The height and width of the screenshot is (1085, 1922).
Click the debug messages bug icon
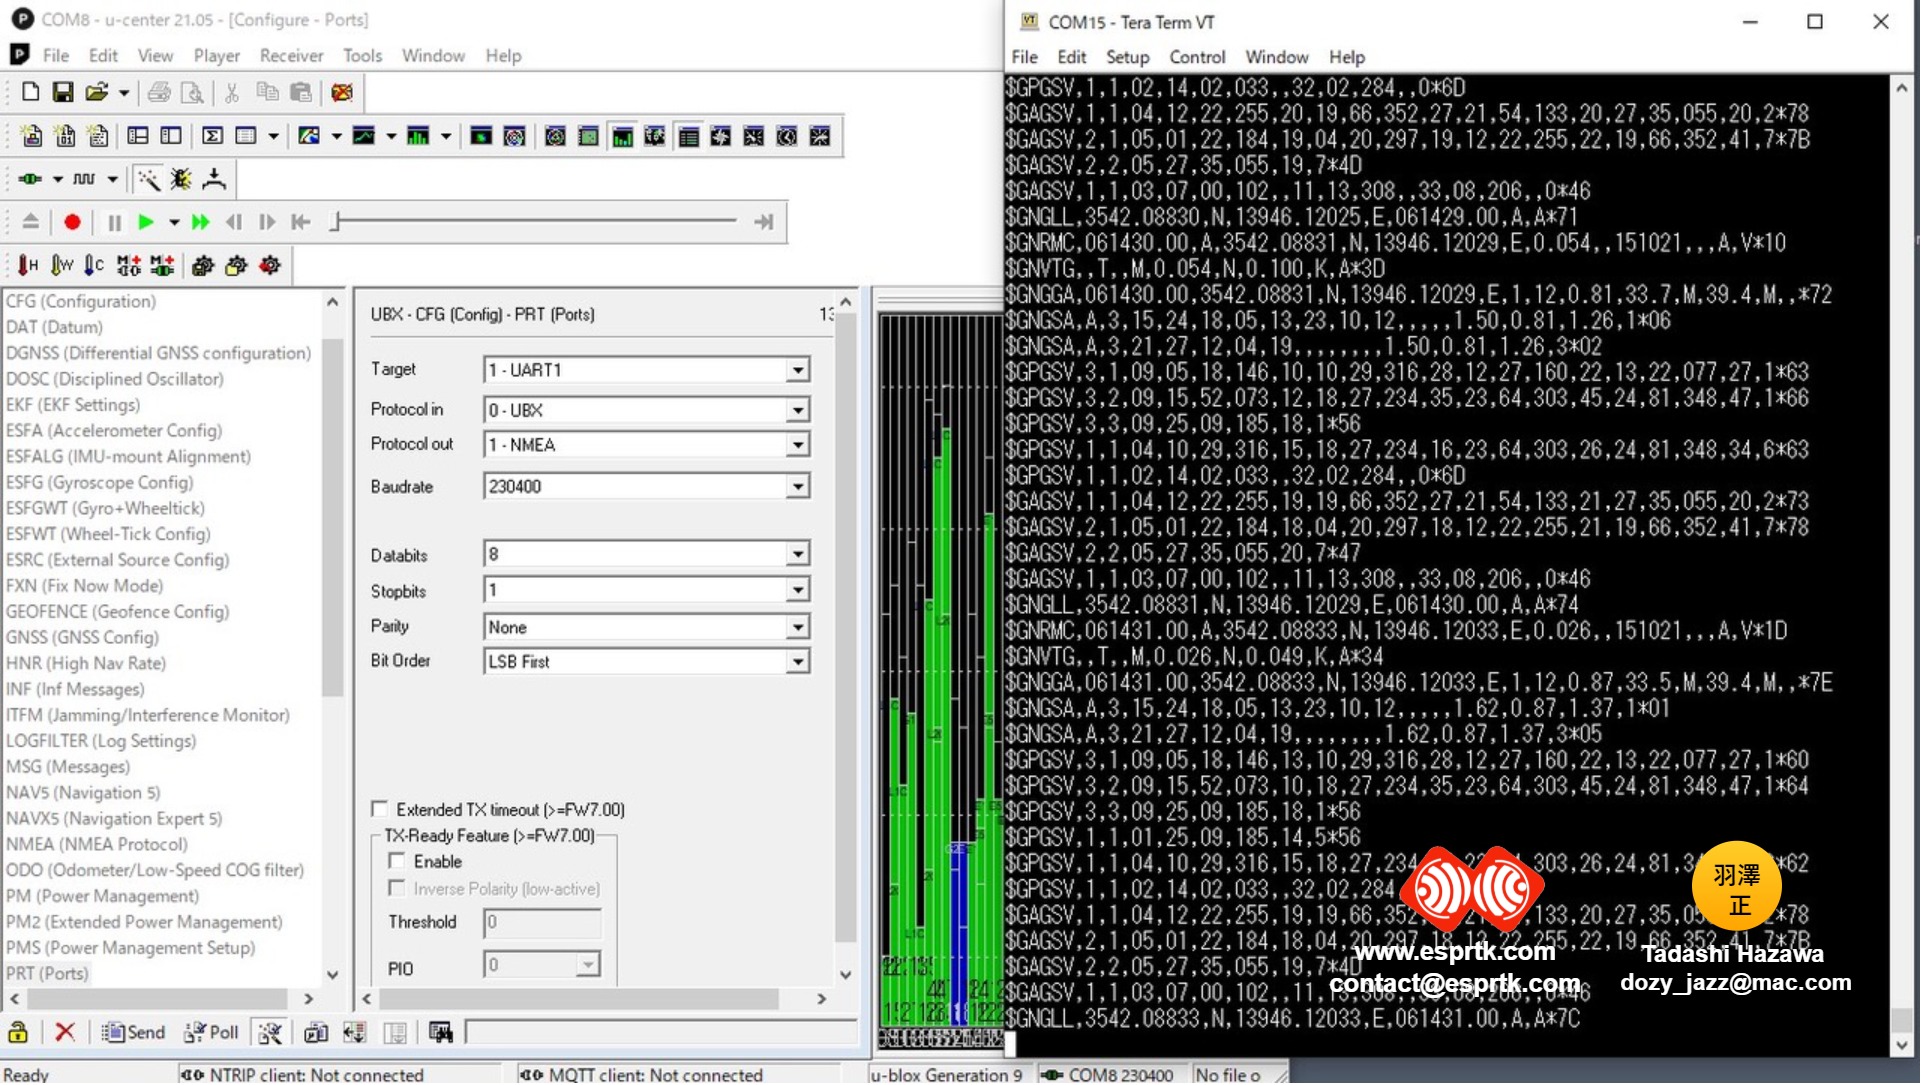coord(181,179)
